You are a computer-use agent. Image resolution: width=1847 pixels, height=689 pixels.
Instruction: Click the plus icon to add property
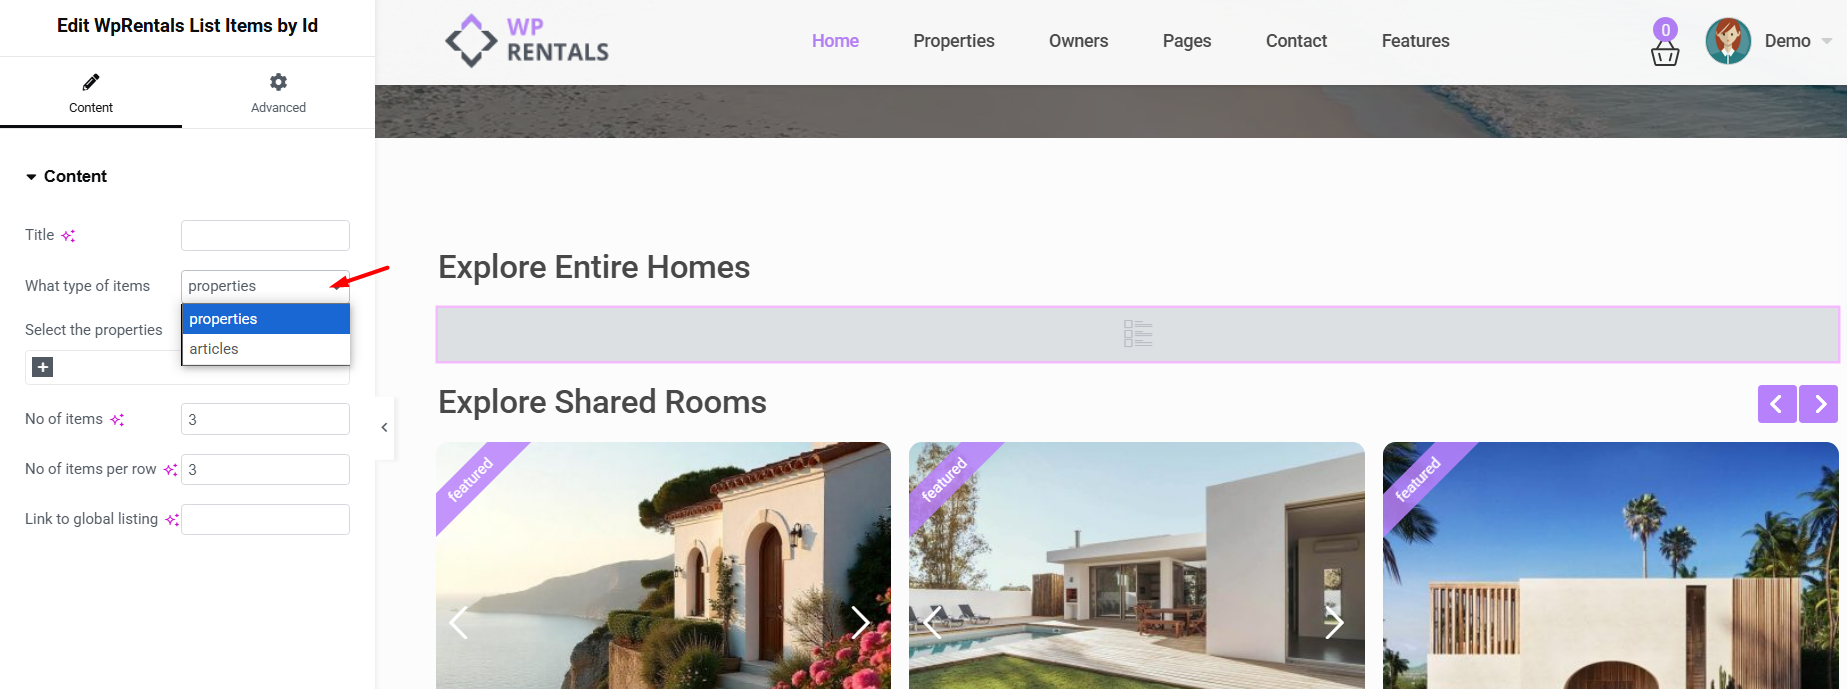tap(43, 367)
